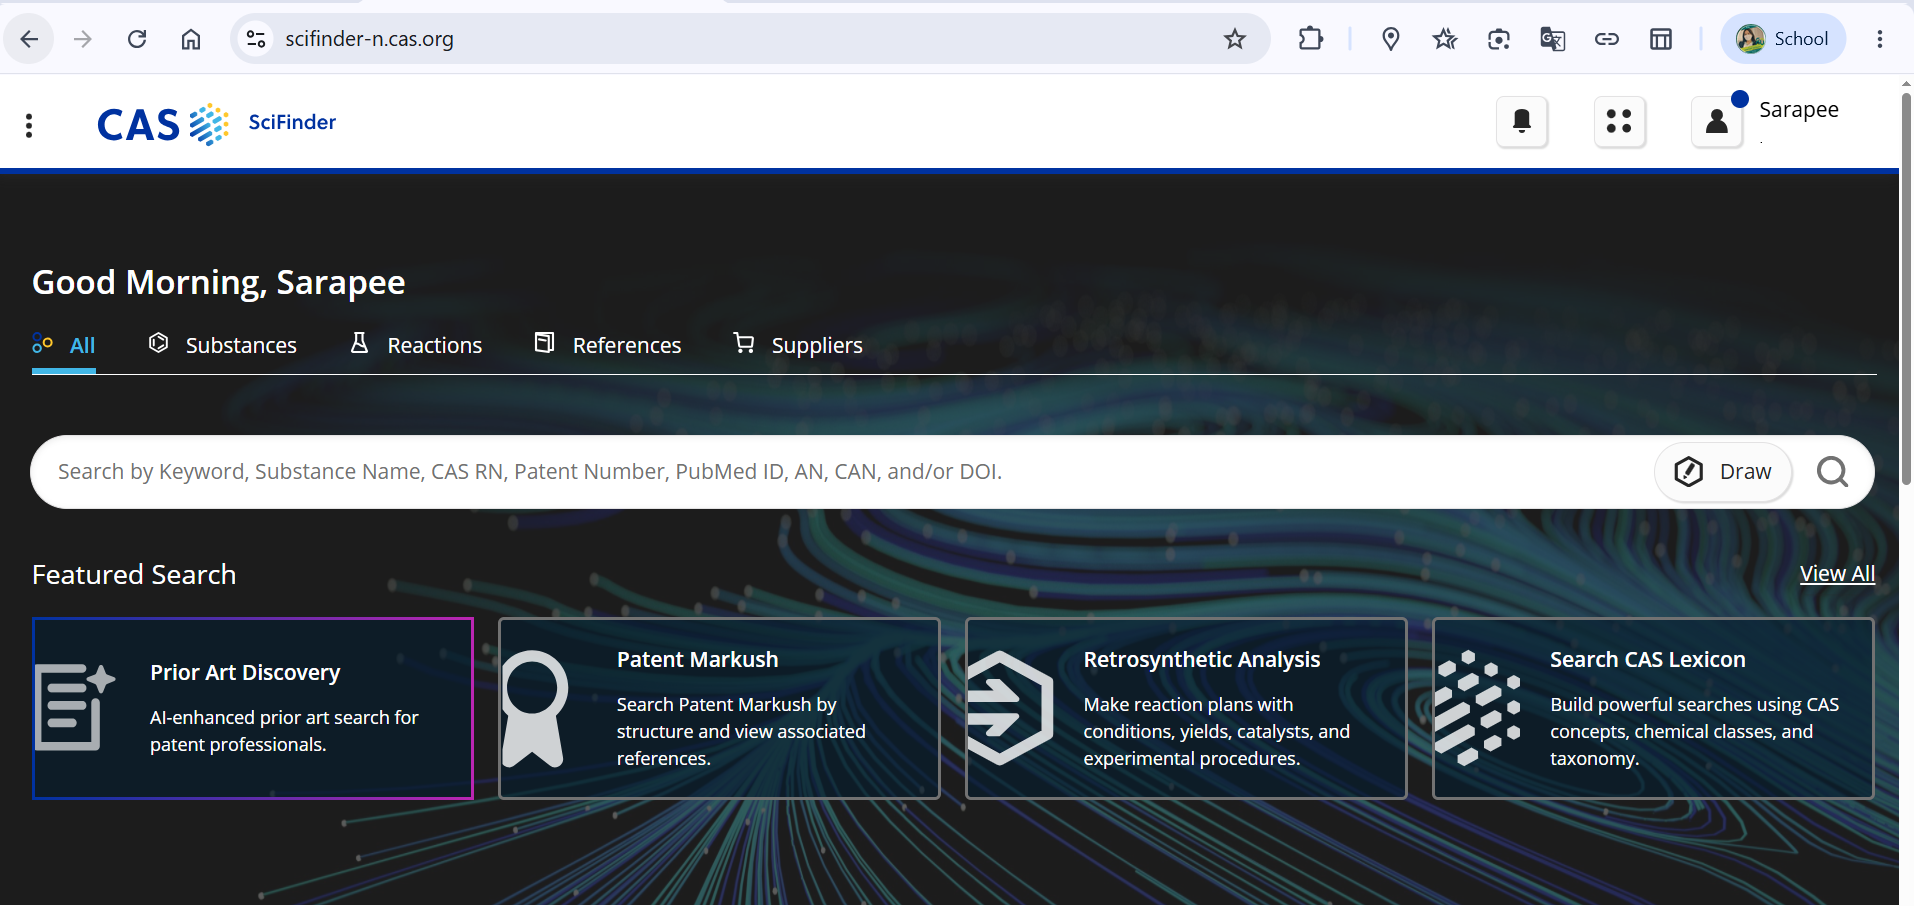Click the CAS Lexicon dotted icon
This screenshot has width=1914, height=906.
[1477, 708]
